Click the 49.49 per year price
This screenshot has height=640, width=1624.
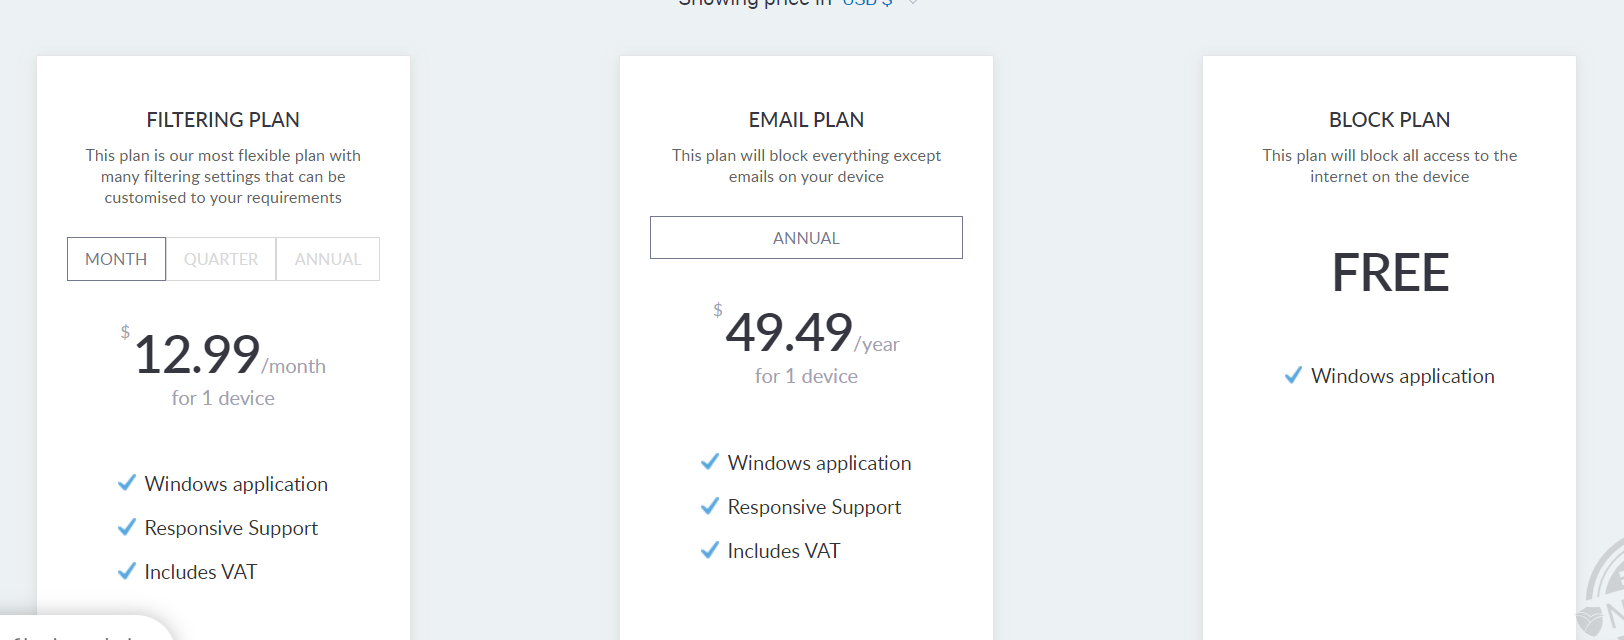pos(790,333)
